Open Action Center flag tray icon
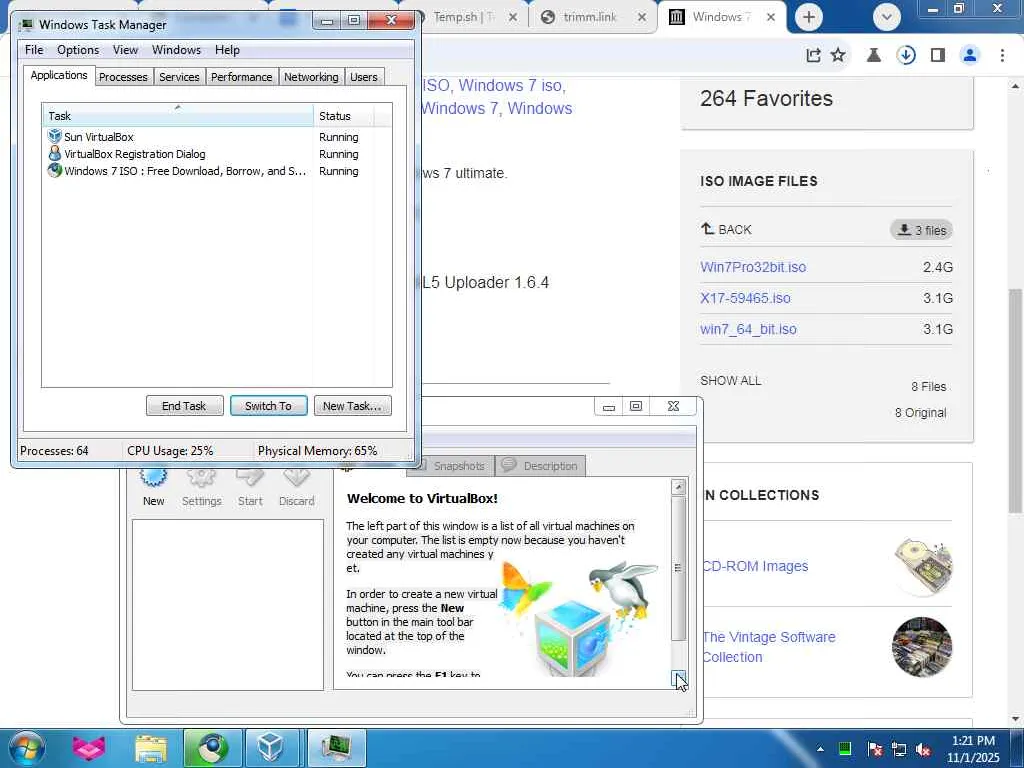The image size is (1024, 768). click(874, 749)
